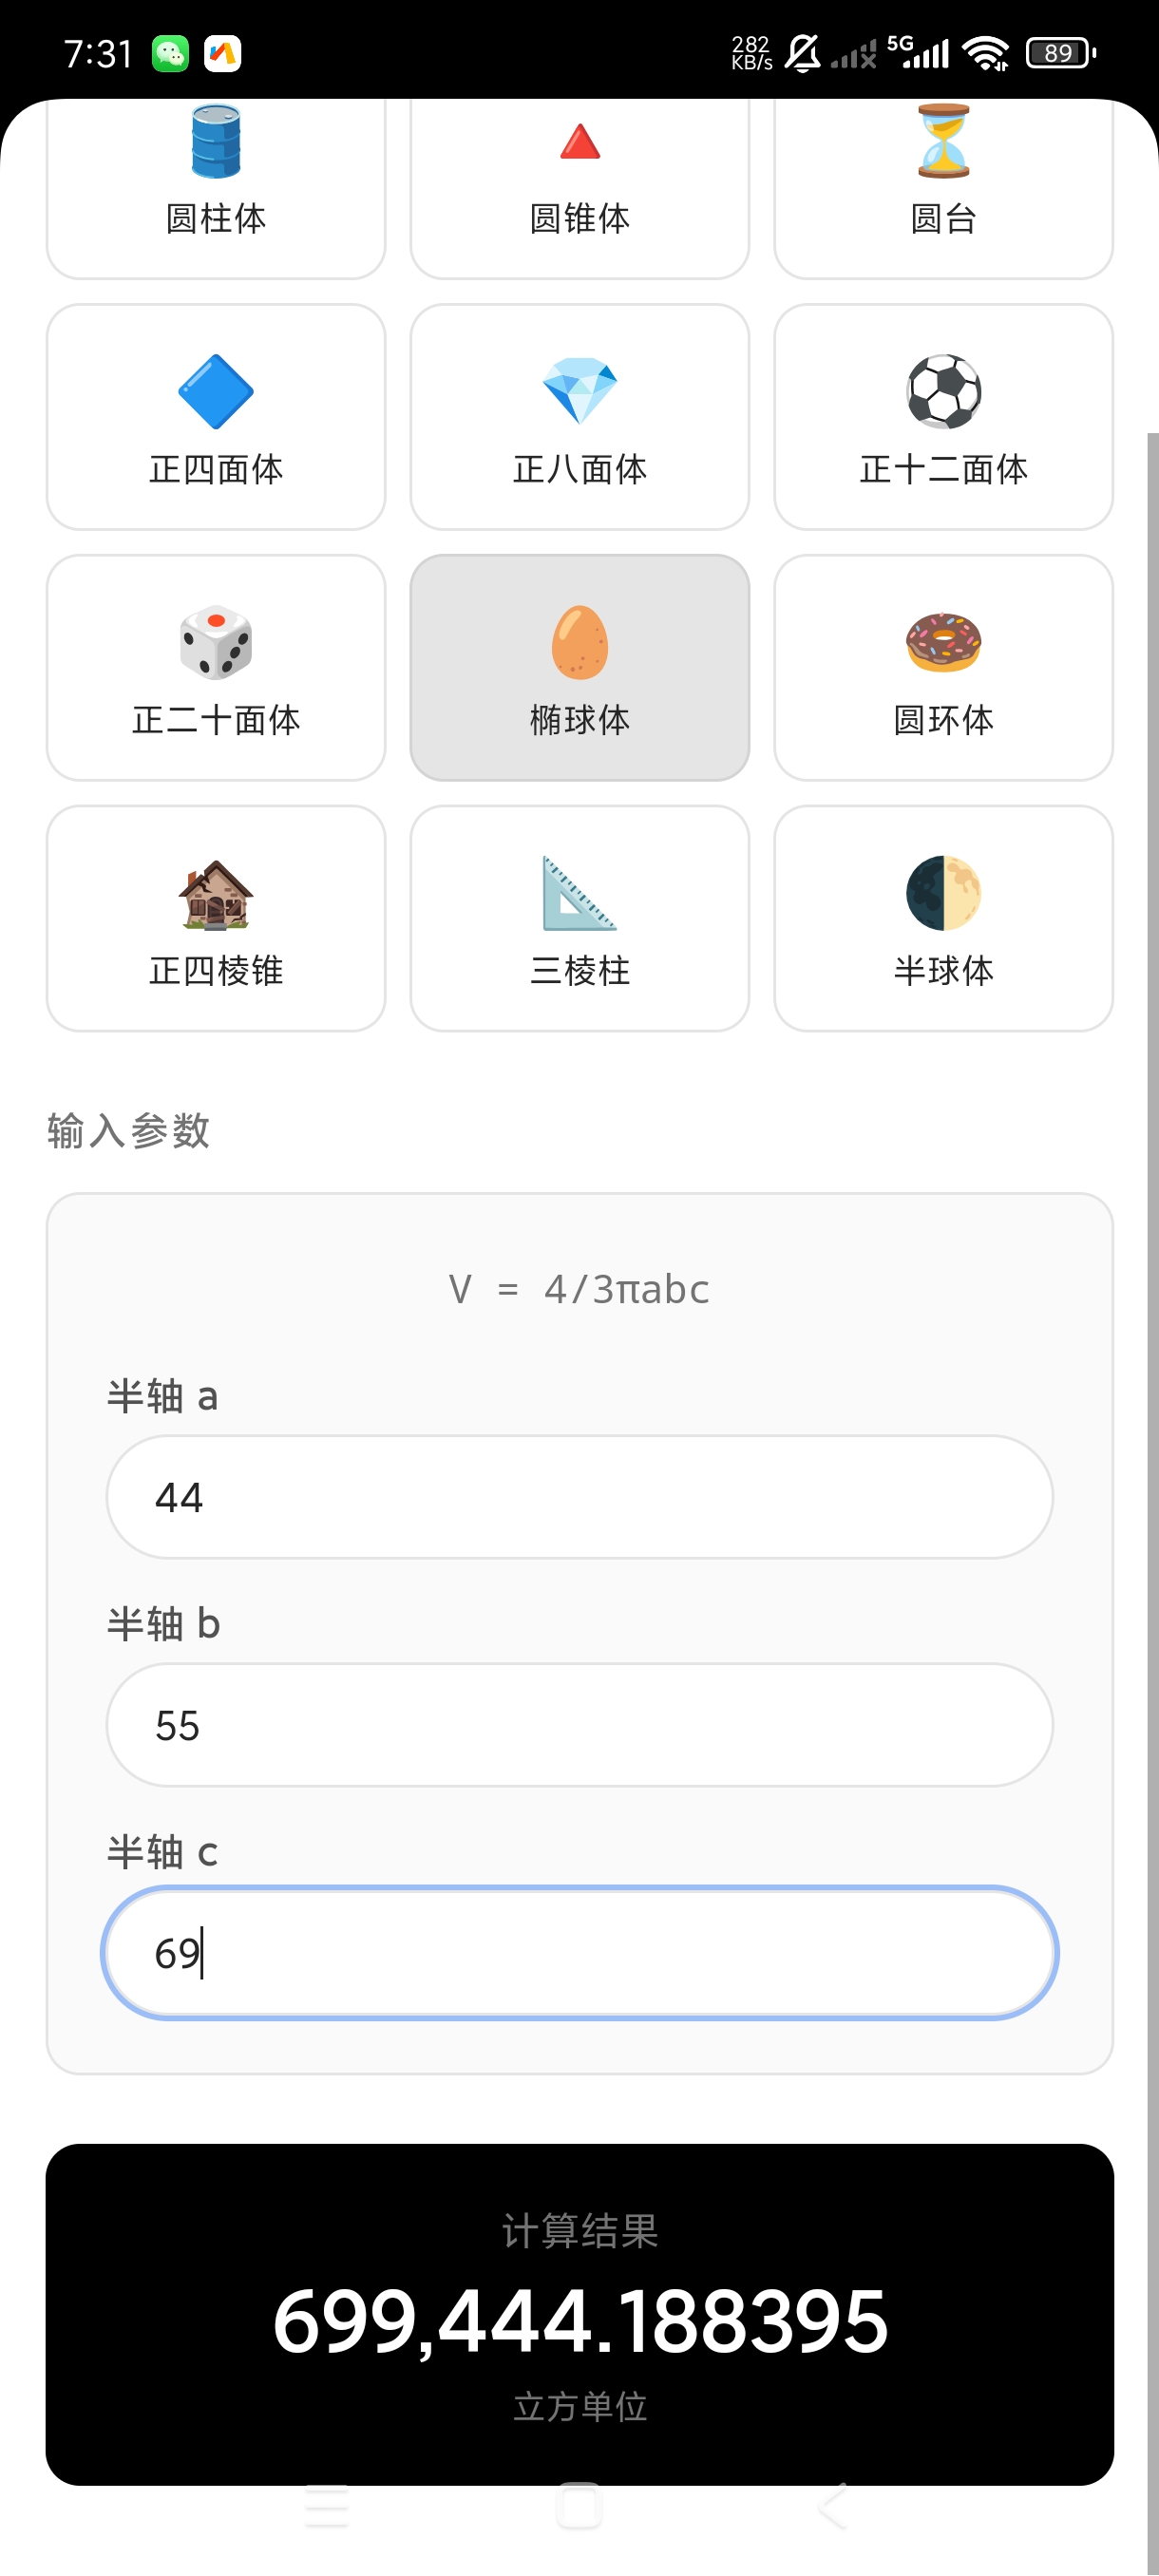Click into the 半轴 c field
The height and width of the screenshot is (2576, 1159).
point(580,1953)
